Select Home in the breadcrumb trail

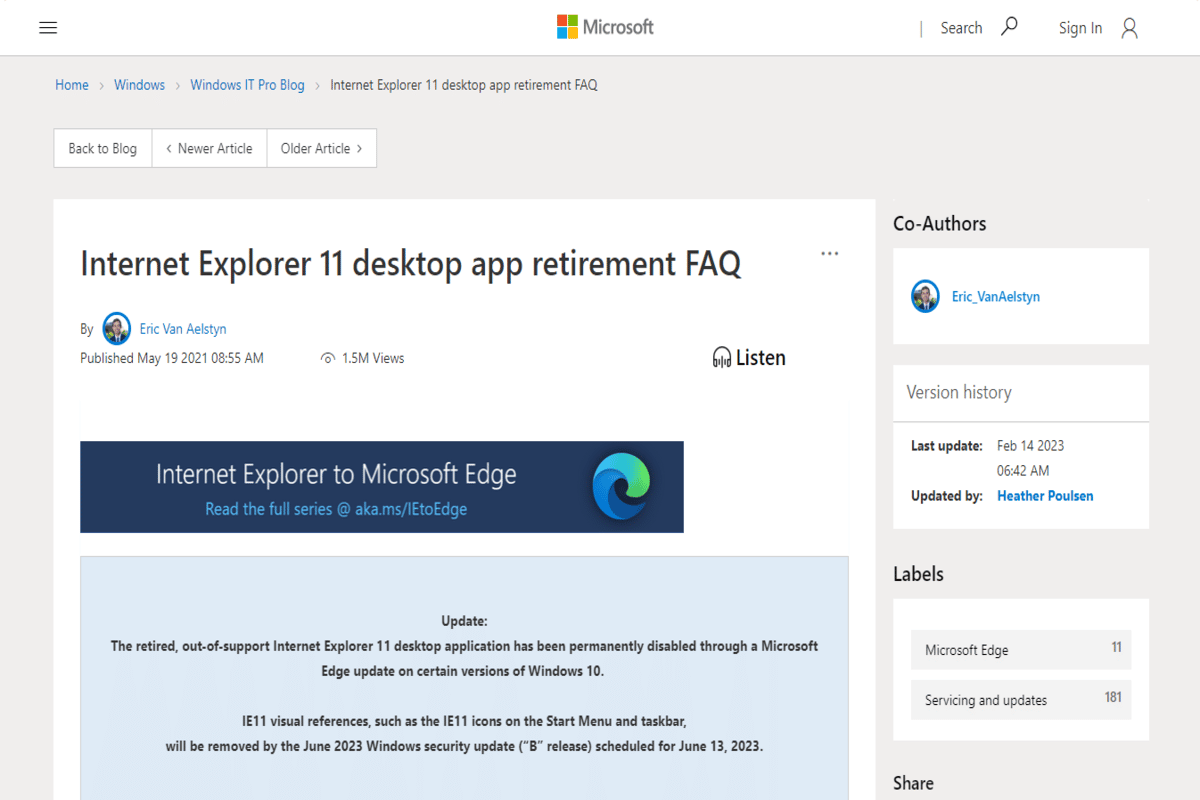click(71, 85)
